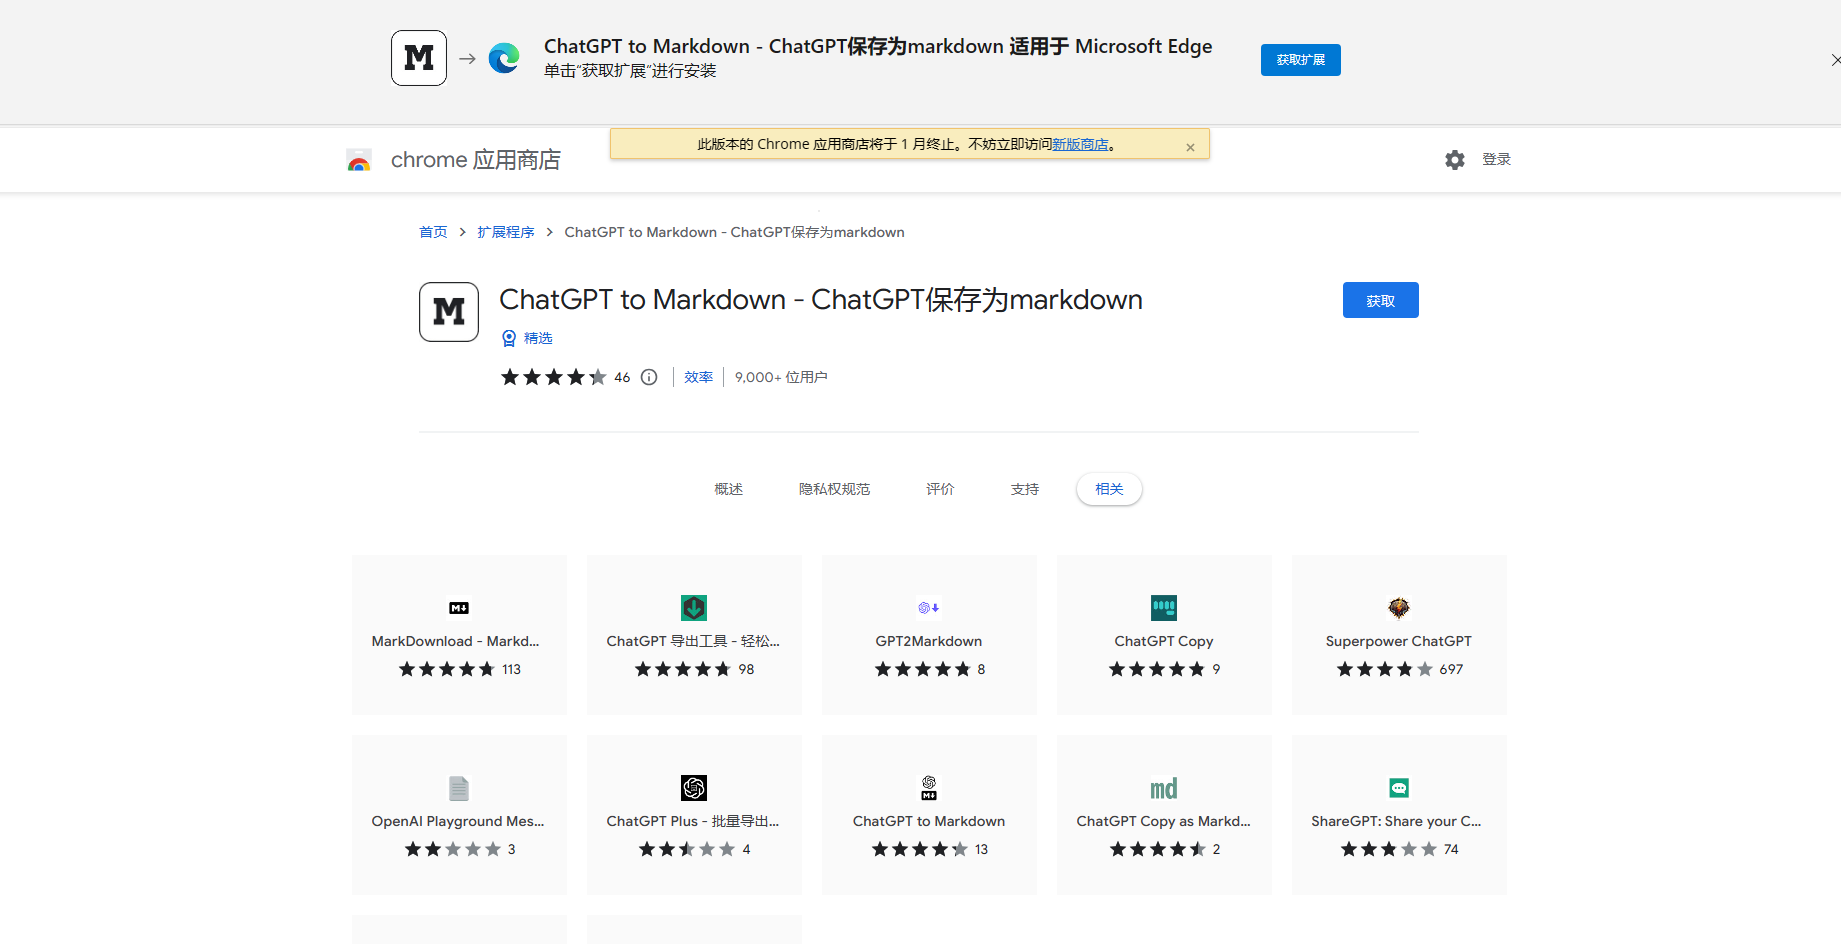Click the ChatGPT Plus 批量导出 icon
The height and width of the screenshot is (944, 1841).
(694, 788)
